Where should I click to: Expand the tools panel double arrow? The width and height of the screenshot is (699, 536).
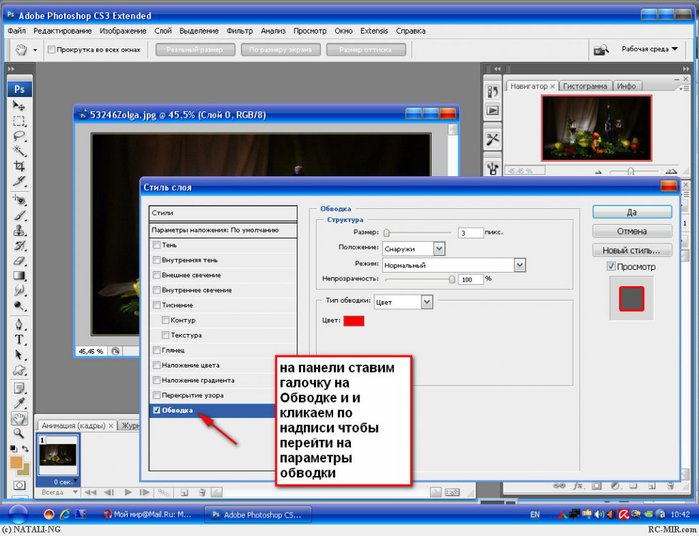pos(11,69)
